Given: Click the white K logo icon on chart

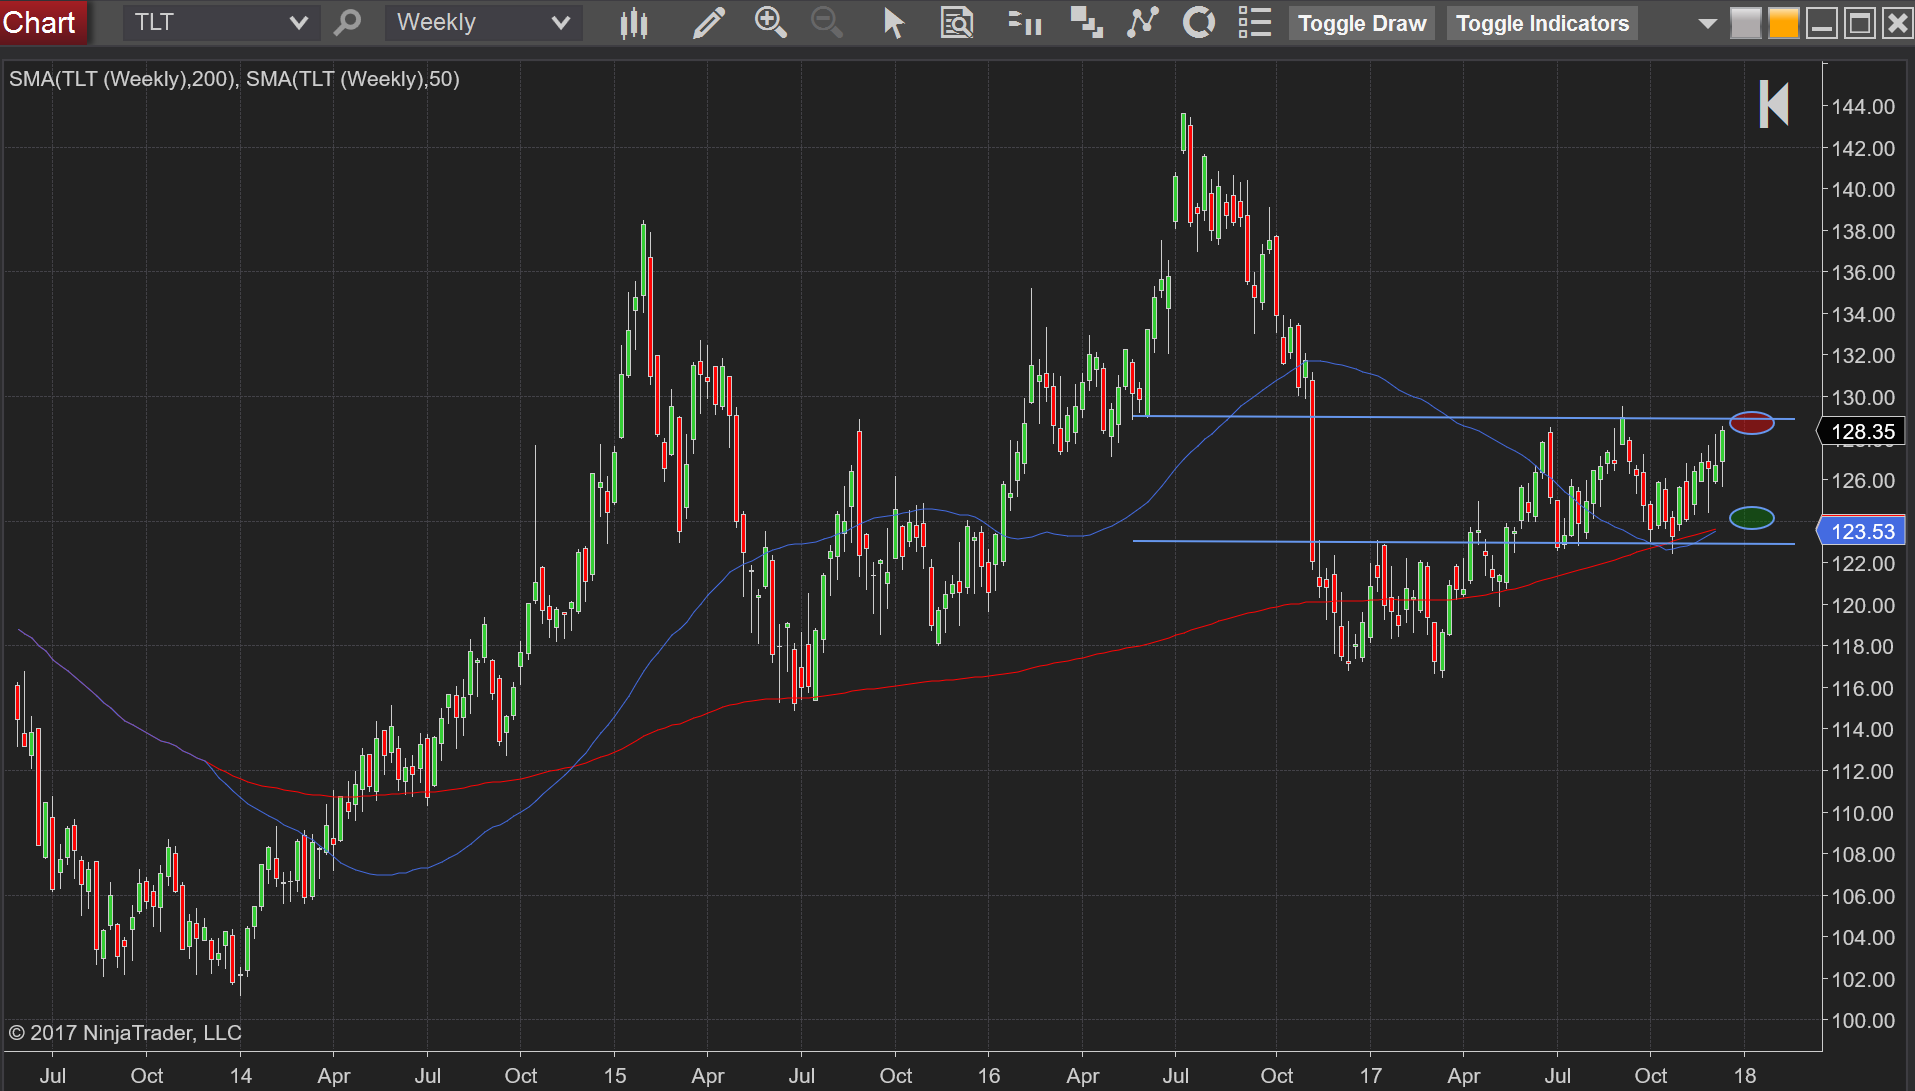Looking at the screenshot, I should coord(1774,104).
